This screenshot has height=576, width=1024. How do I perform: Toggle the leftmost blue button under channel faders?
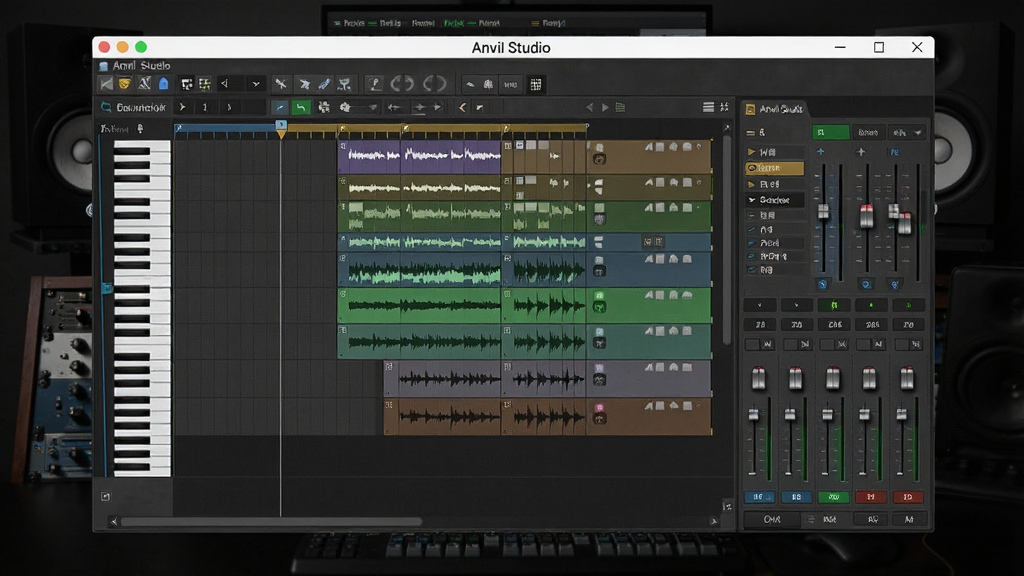click(759, 497)
